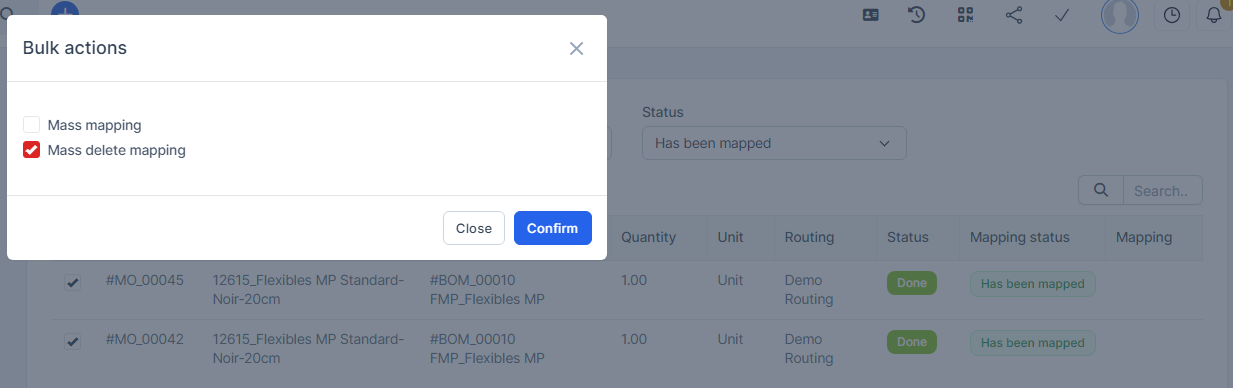Open the contact card icon in header
The width and height of the screenshot is (1233, 388).
(871, 15)
